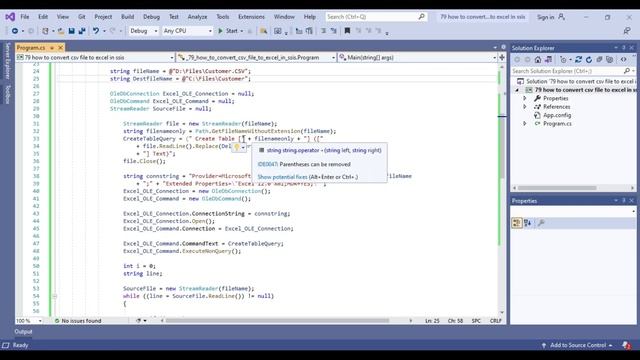Close the Program.cs tab
Screen dimensions: 640x360
tap(61, 48)
